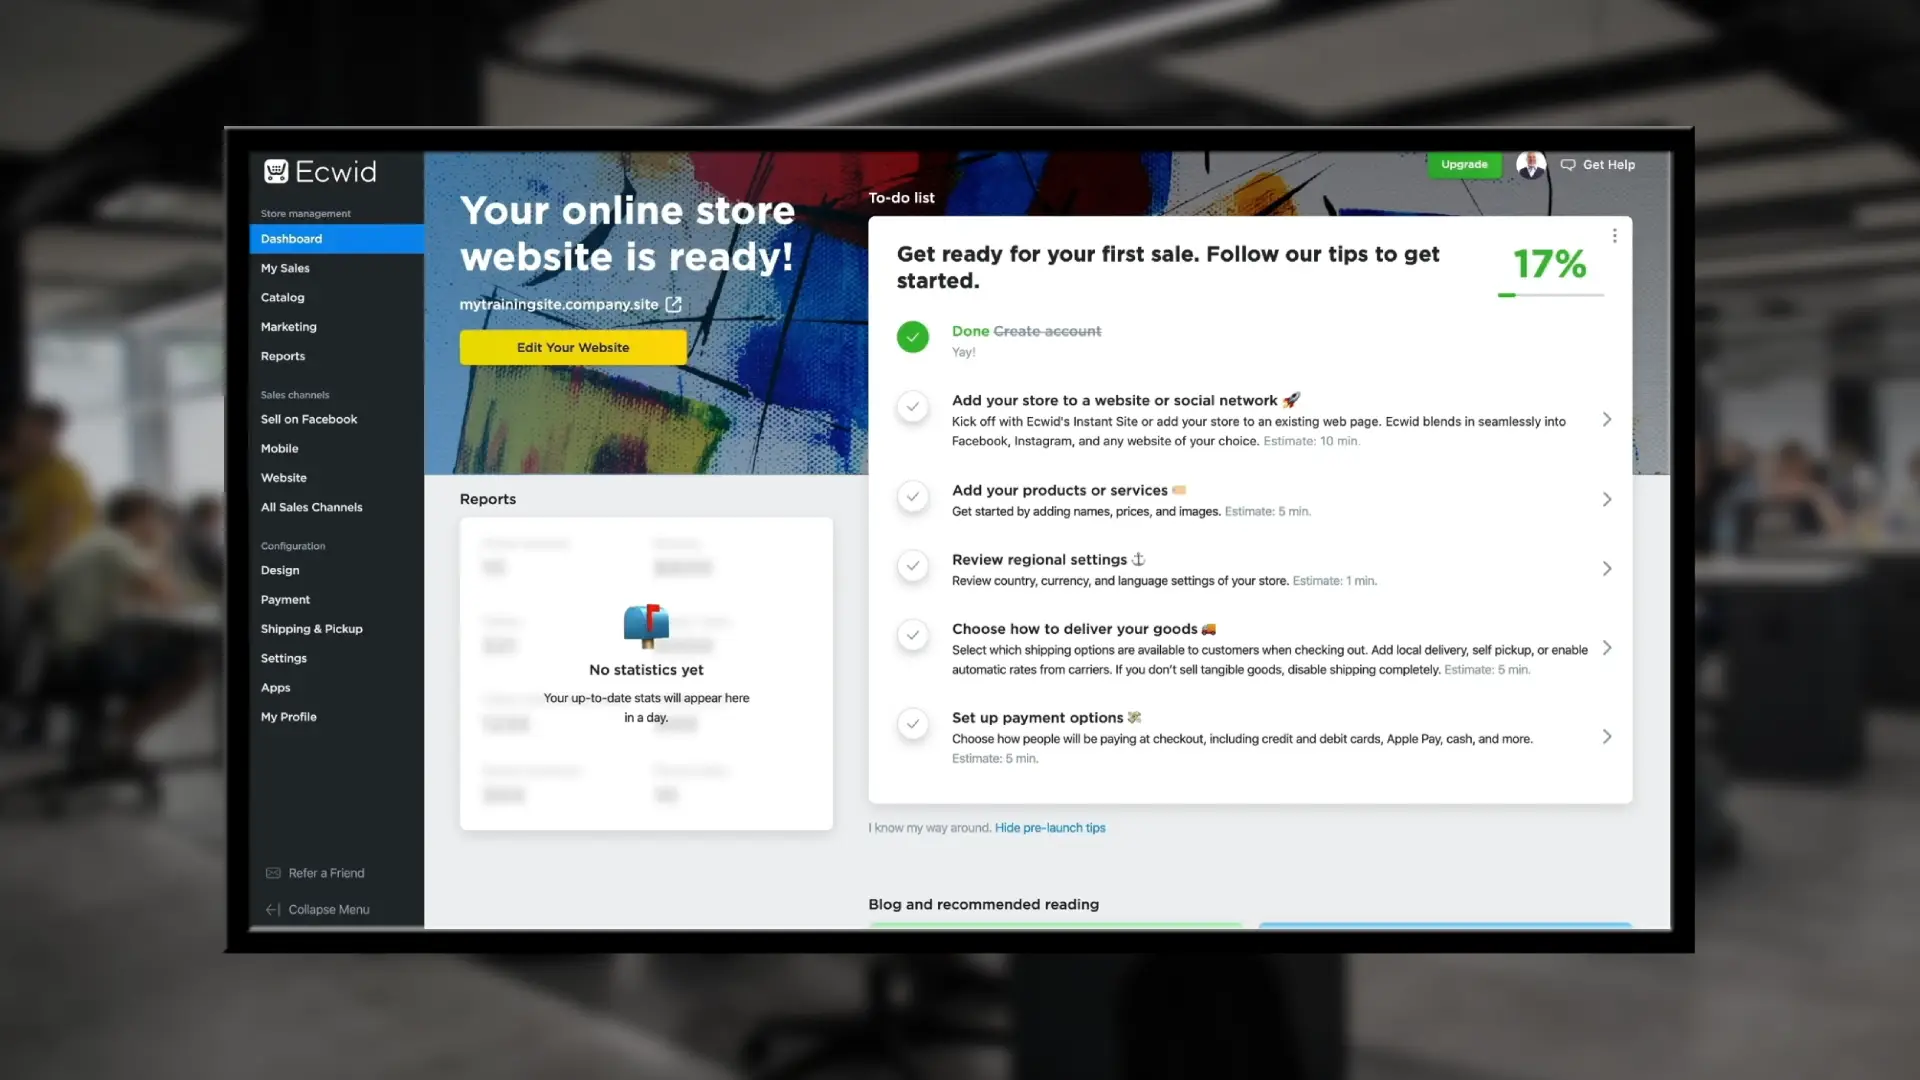This screenshot has height=1080, width=1920.
Task: Click Hide pre-launch tips link
Action: click(x=1050, y=828)
